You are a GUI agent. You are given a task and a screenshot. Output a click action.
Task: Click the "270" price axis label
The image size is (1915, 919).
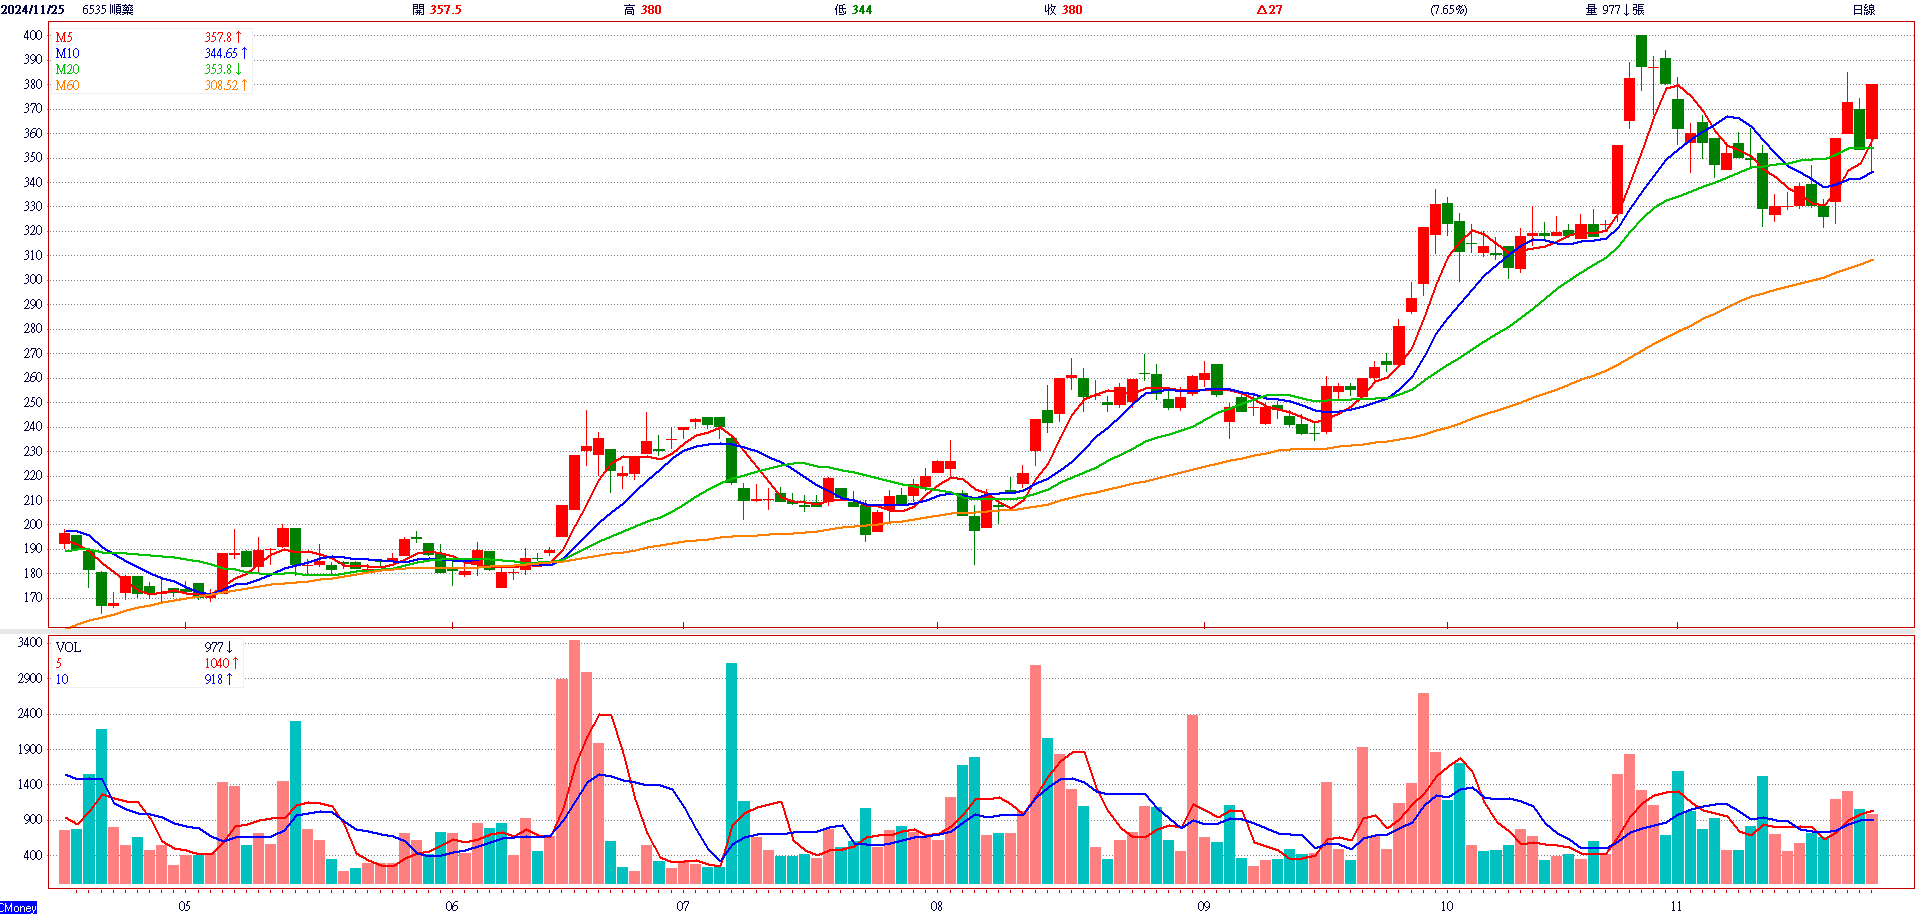point(33,353)
